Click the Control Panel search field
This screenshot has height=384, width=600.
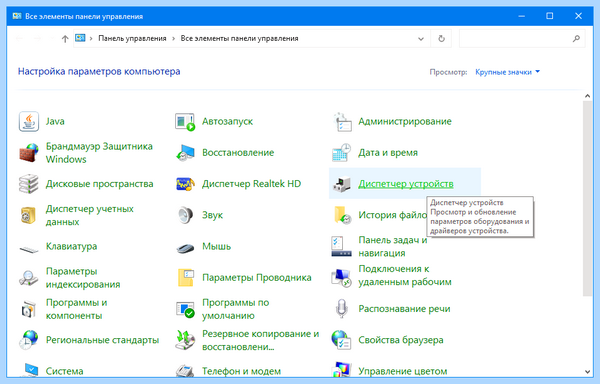click(522, 39)
